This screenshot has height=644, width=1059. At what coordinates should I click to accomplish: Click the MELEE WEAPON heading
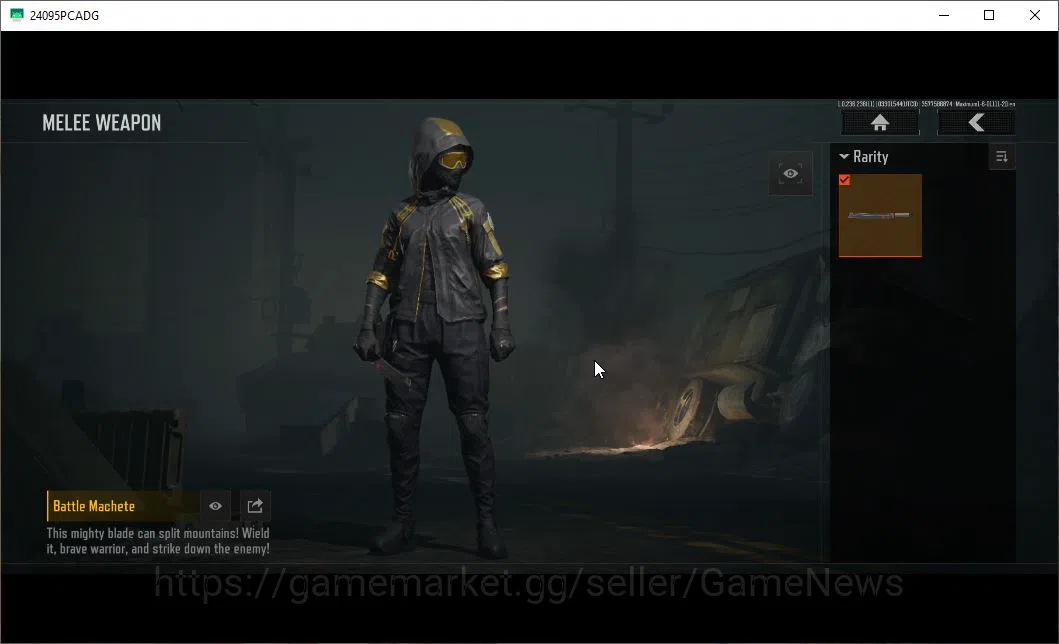tap(102, 123)
